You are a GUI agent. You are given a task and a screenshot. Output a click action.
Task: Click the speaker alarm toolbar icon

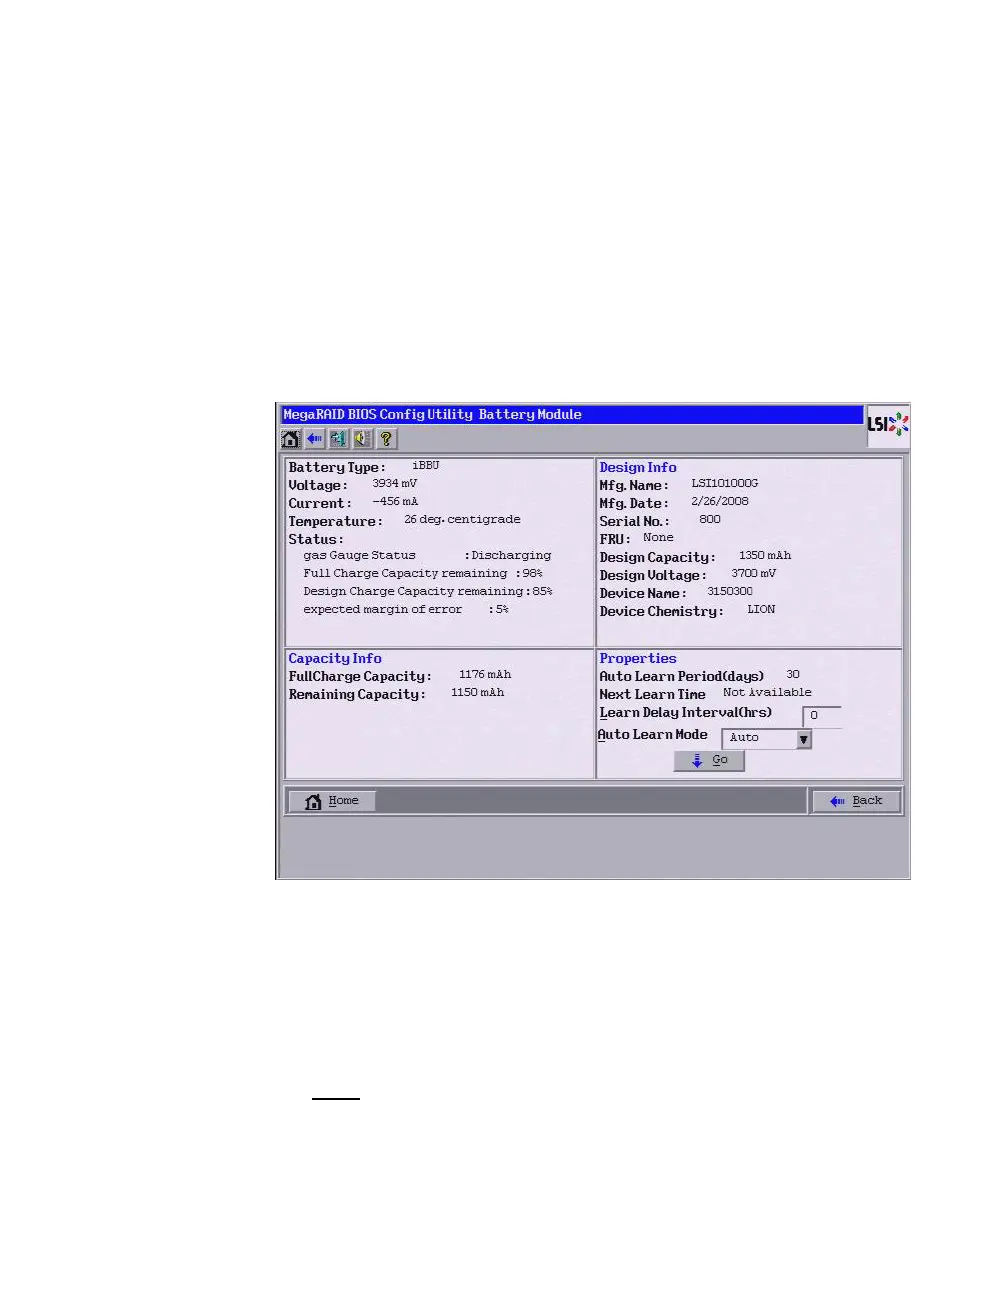pyautogui.click(x=363, y=439)
